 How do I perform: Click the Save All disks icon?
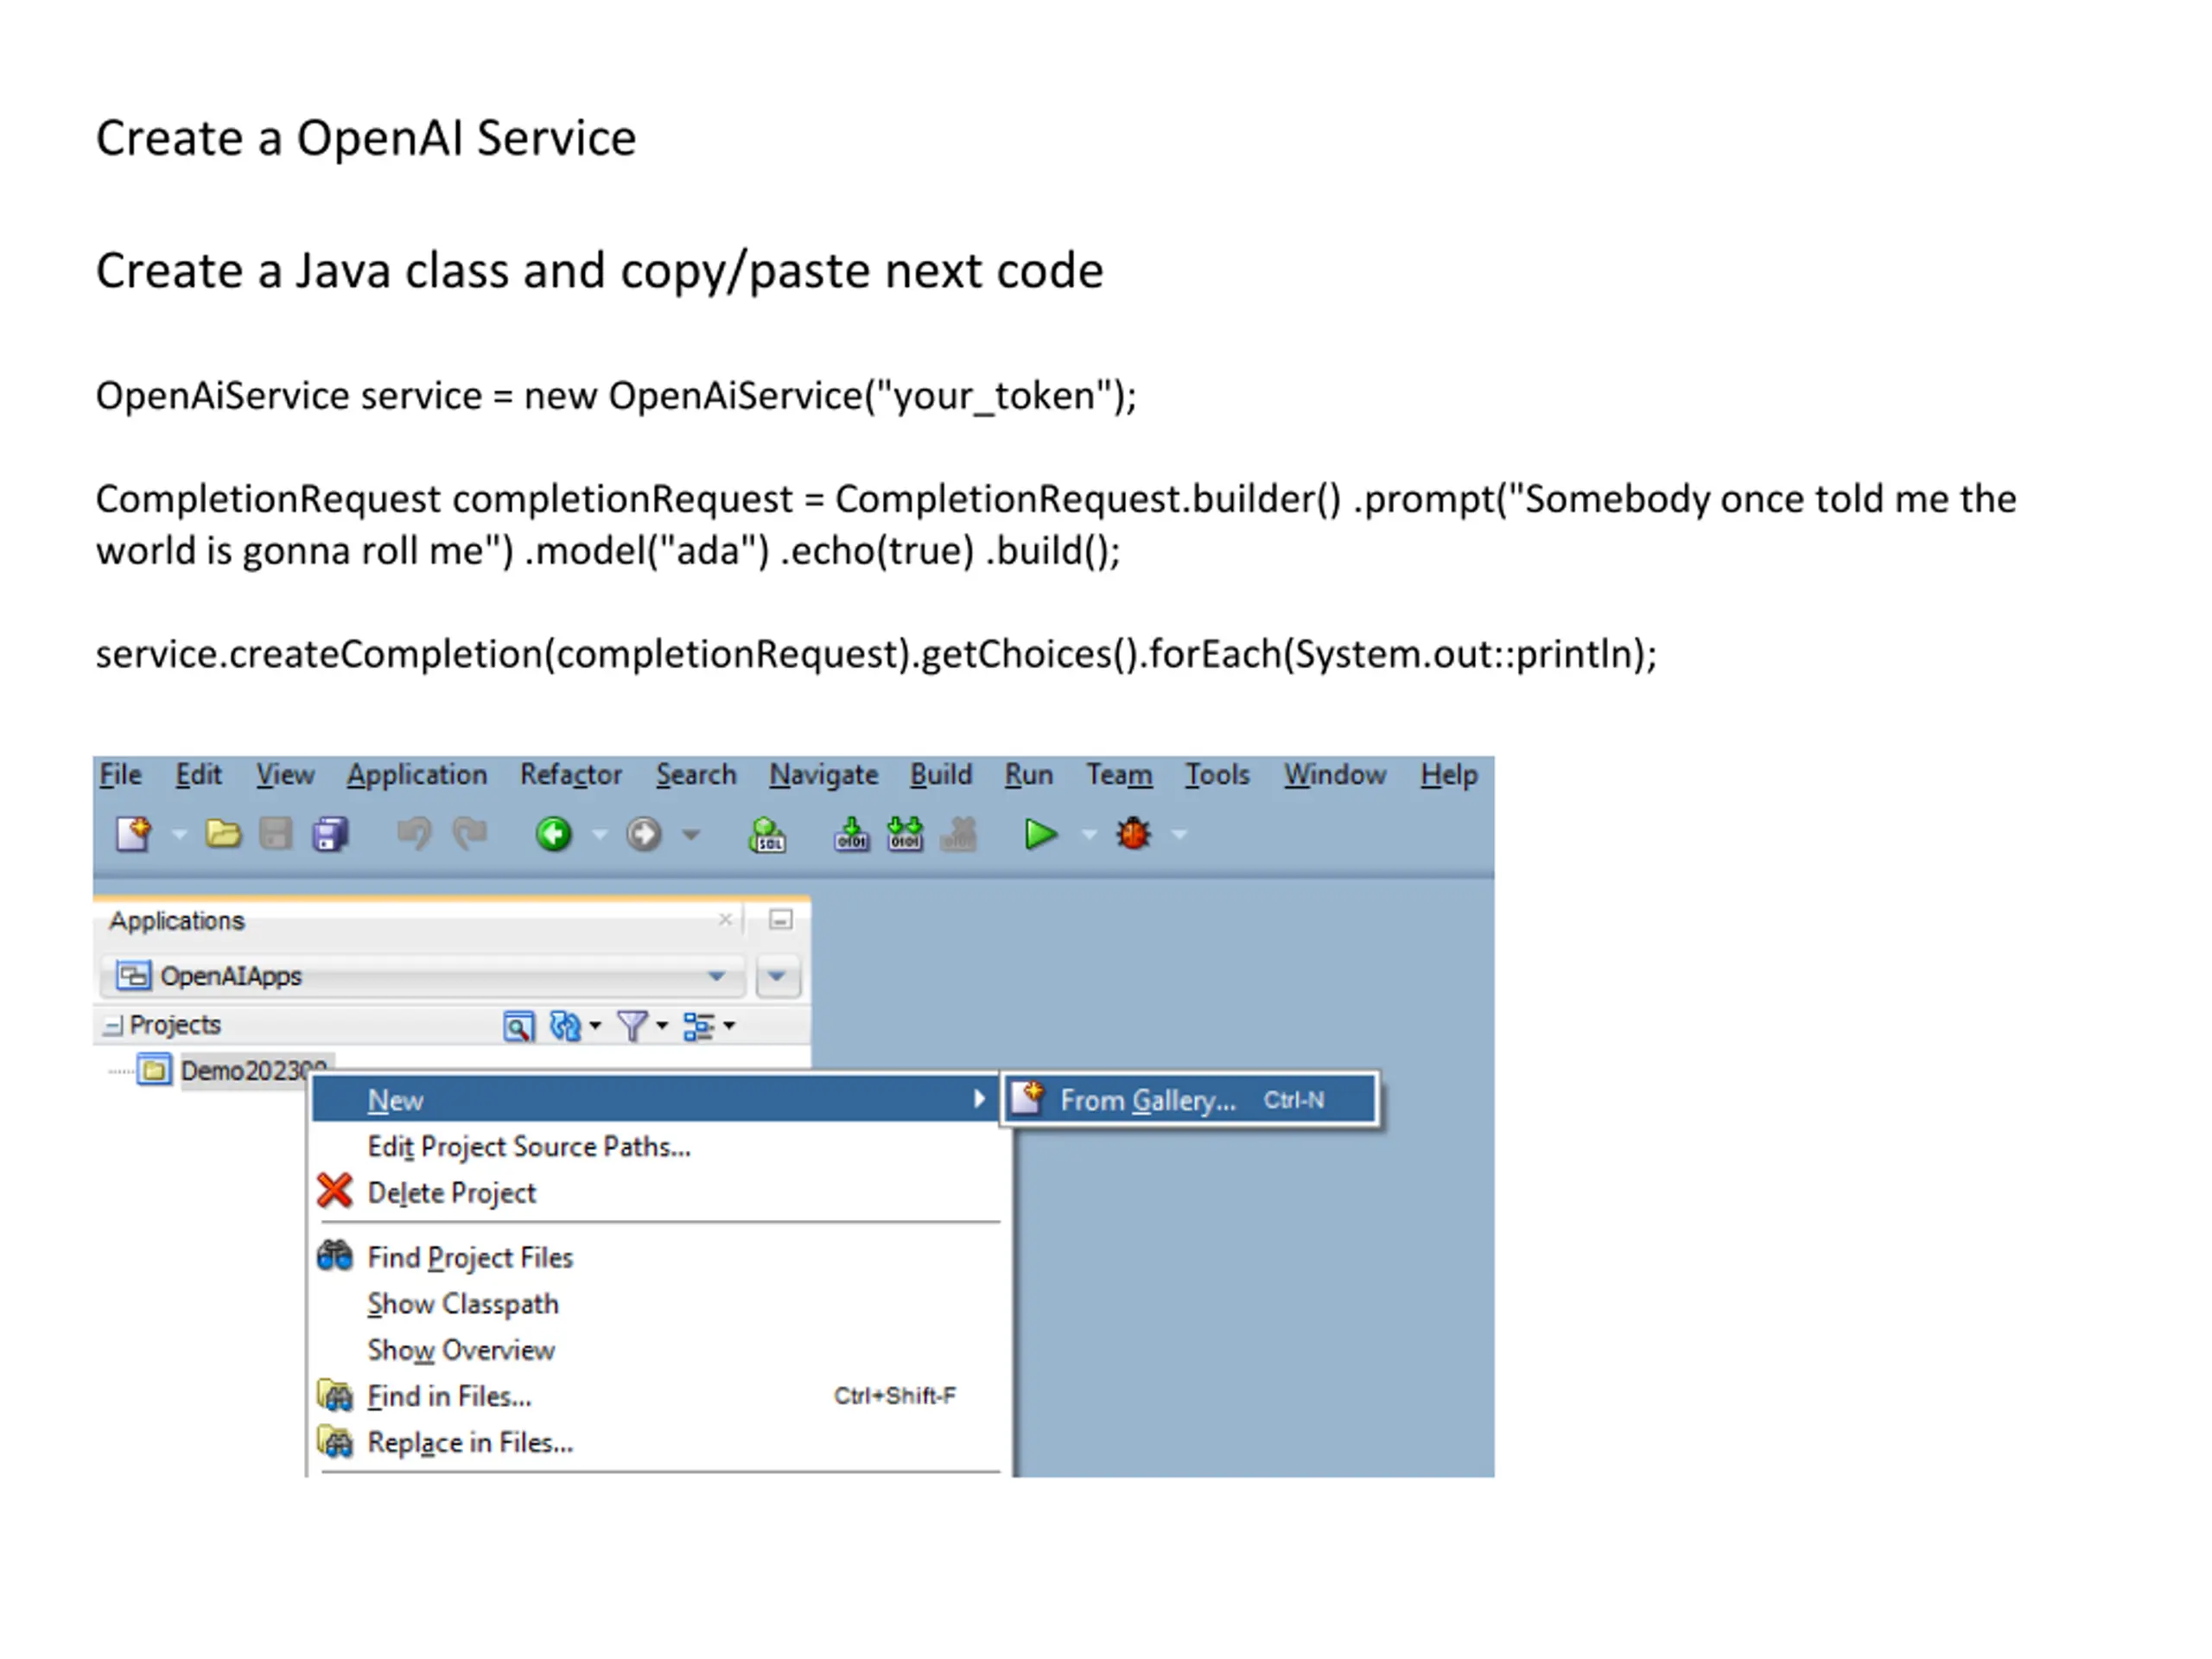[330, 834]
